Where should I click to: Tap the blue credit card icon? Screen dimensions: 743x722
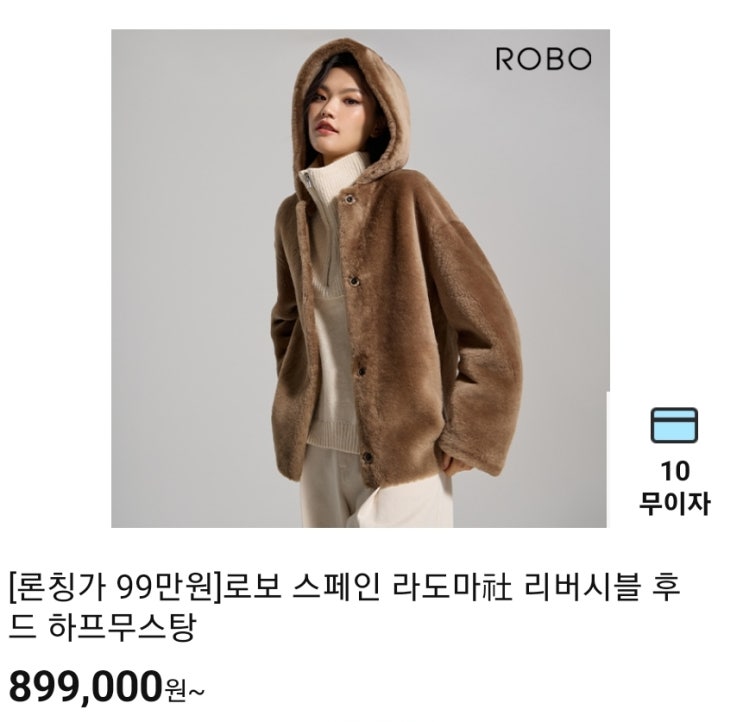(674, 425)
